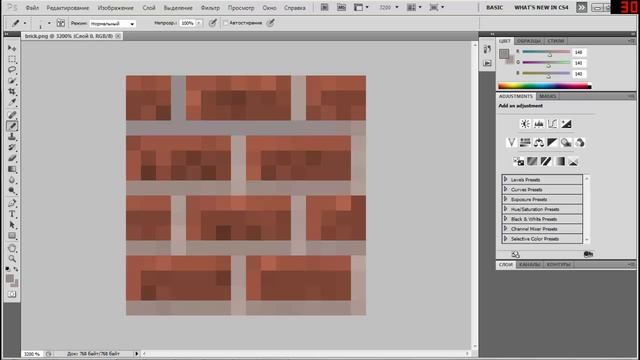This screenshot has width=640, height=360.
Task: Select the Type tool
Action: [x=12, y=214]
